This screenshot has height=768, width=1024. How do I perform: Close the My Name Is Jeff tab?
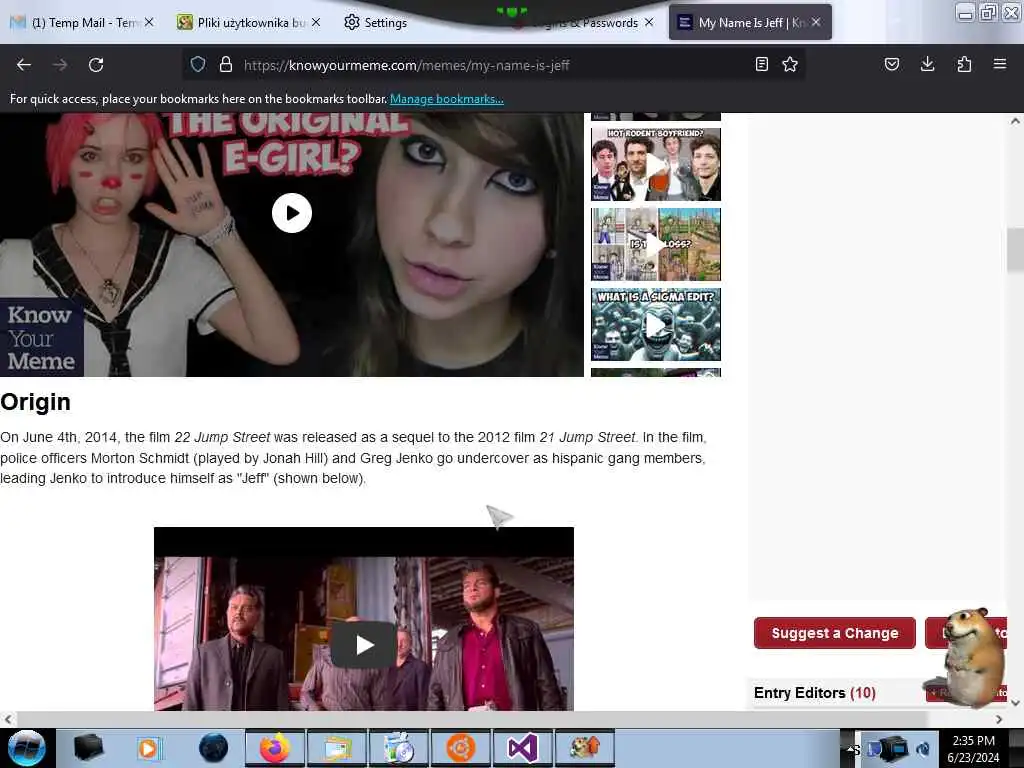click(816, 22)
